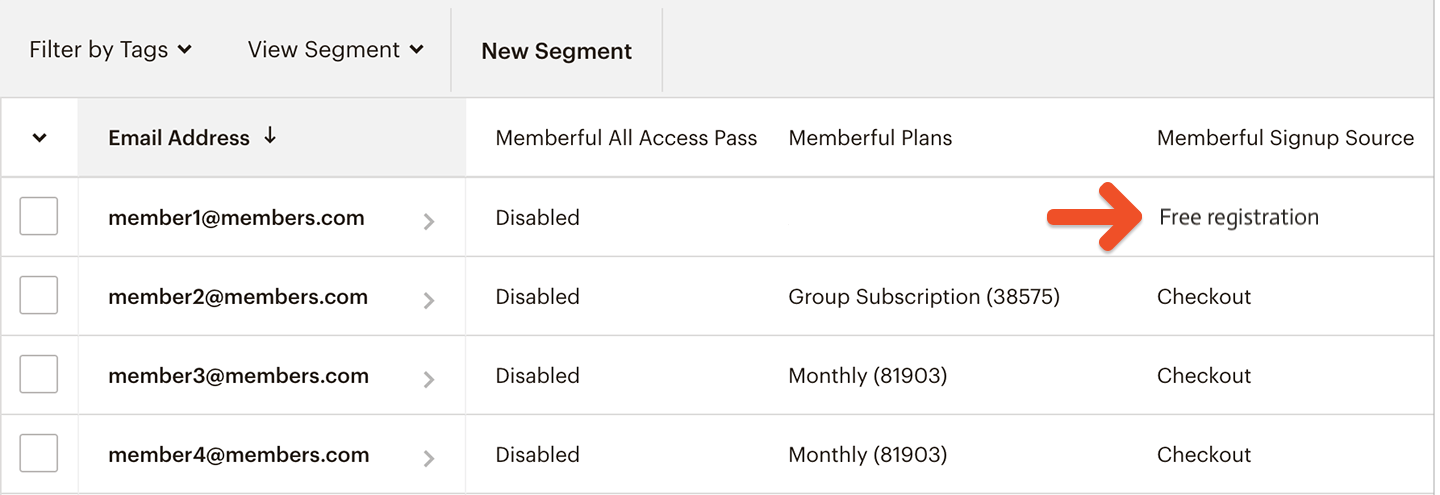
Task: Open member3@members.com row chevron arrow
Action: coord(429,379)
